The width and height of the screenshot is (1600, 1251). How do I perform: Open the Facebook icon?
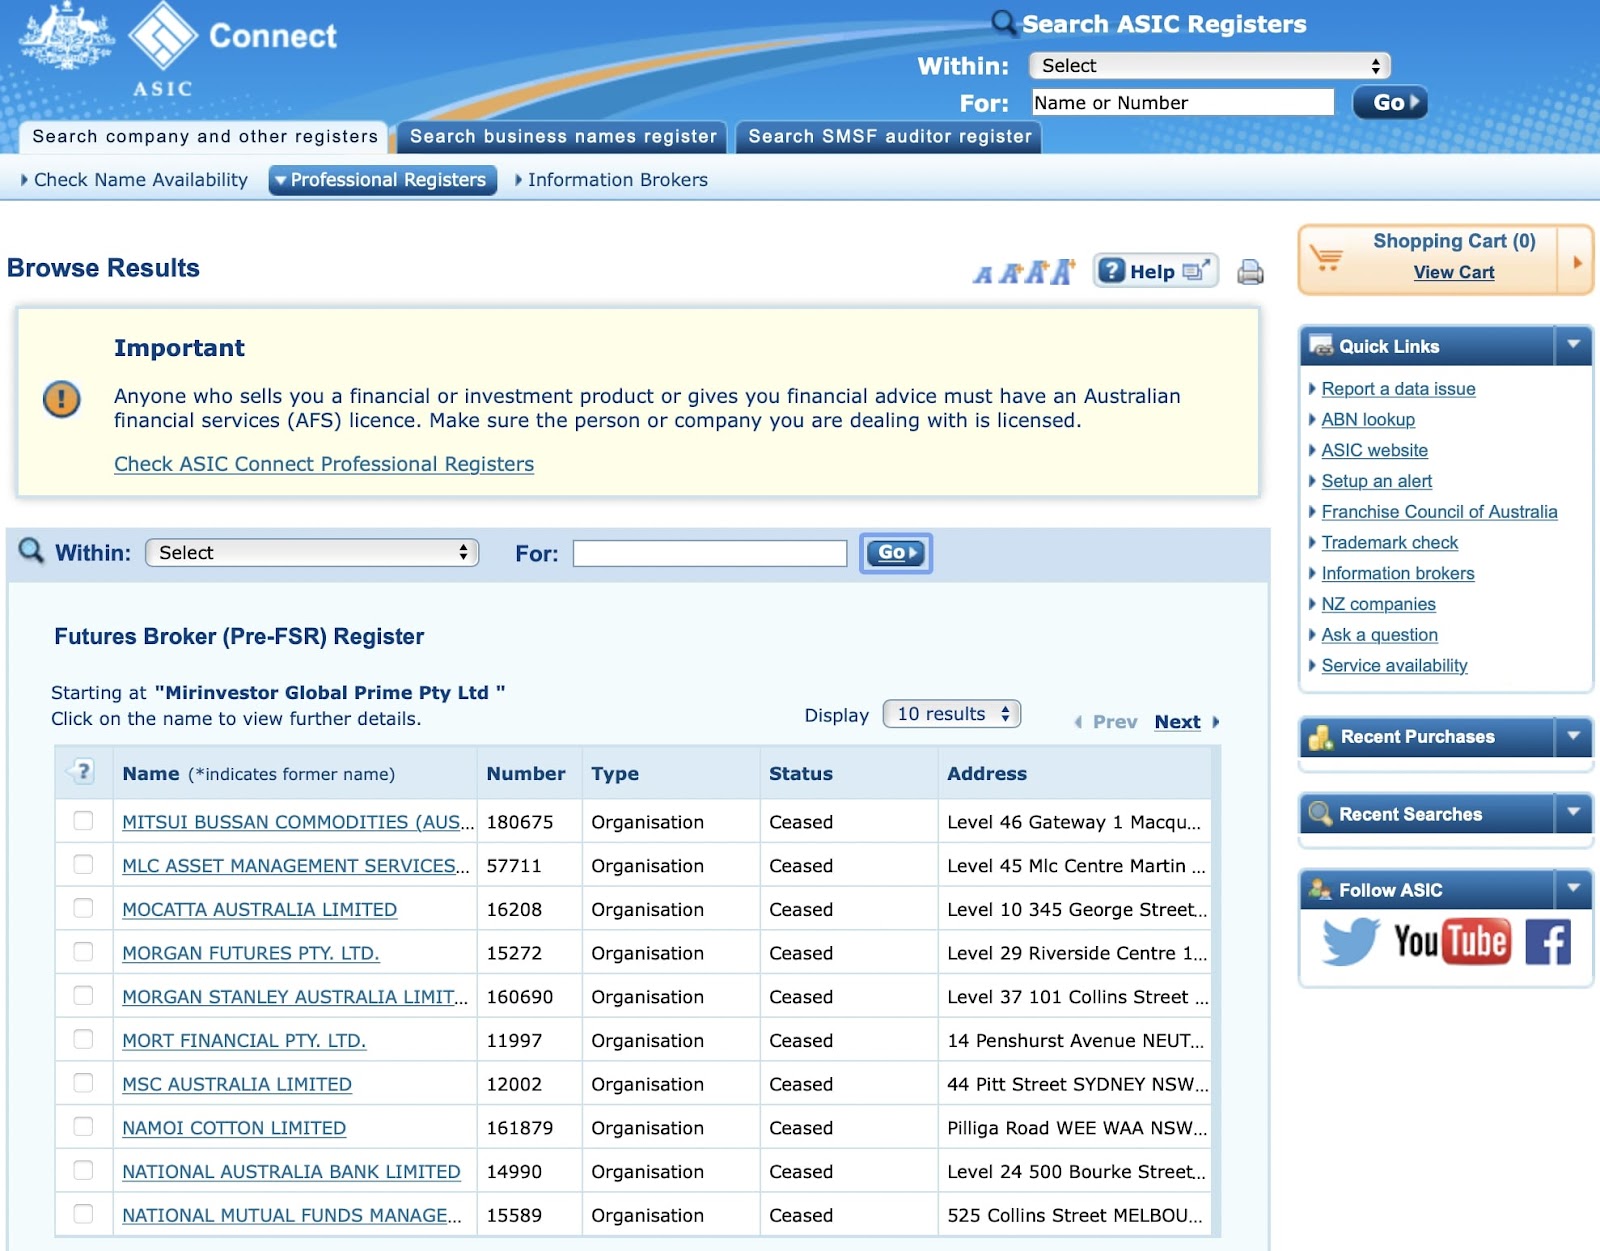click(x=1548, y=942)
